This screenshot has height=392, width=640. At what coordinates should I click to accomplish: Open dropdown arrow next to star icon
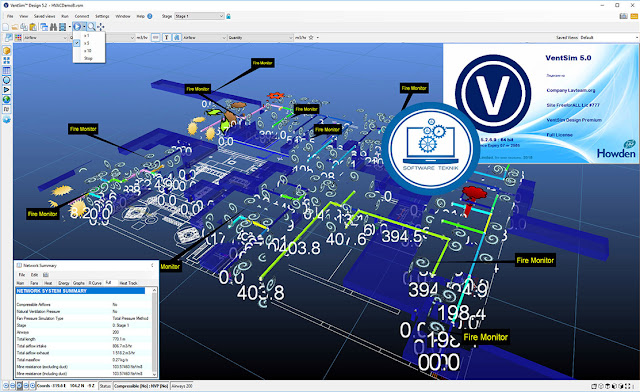[318, 38]
